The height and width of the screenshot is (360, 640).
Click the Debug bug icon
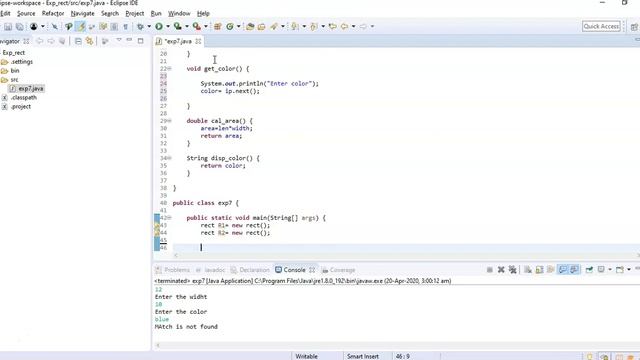(140, 27)
